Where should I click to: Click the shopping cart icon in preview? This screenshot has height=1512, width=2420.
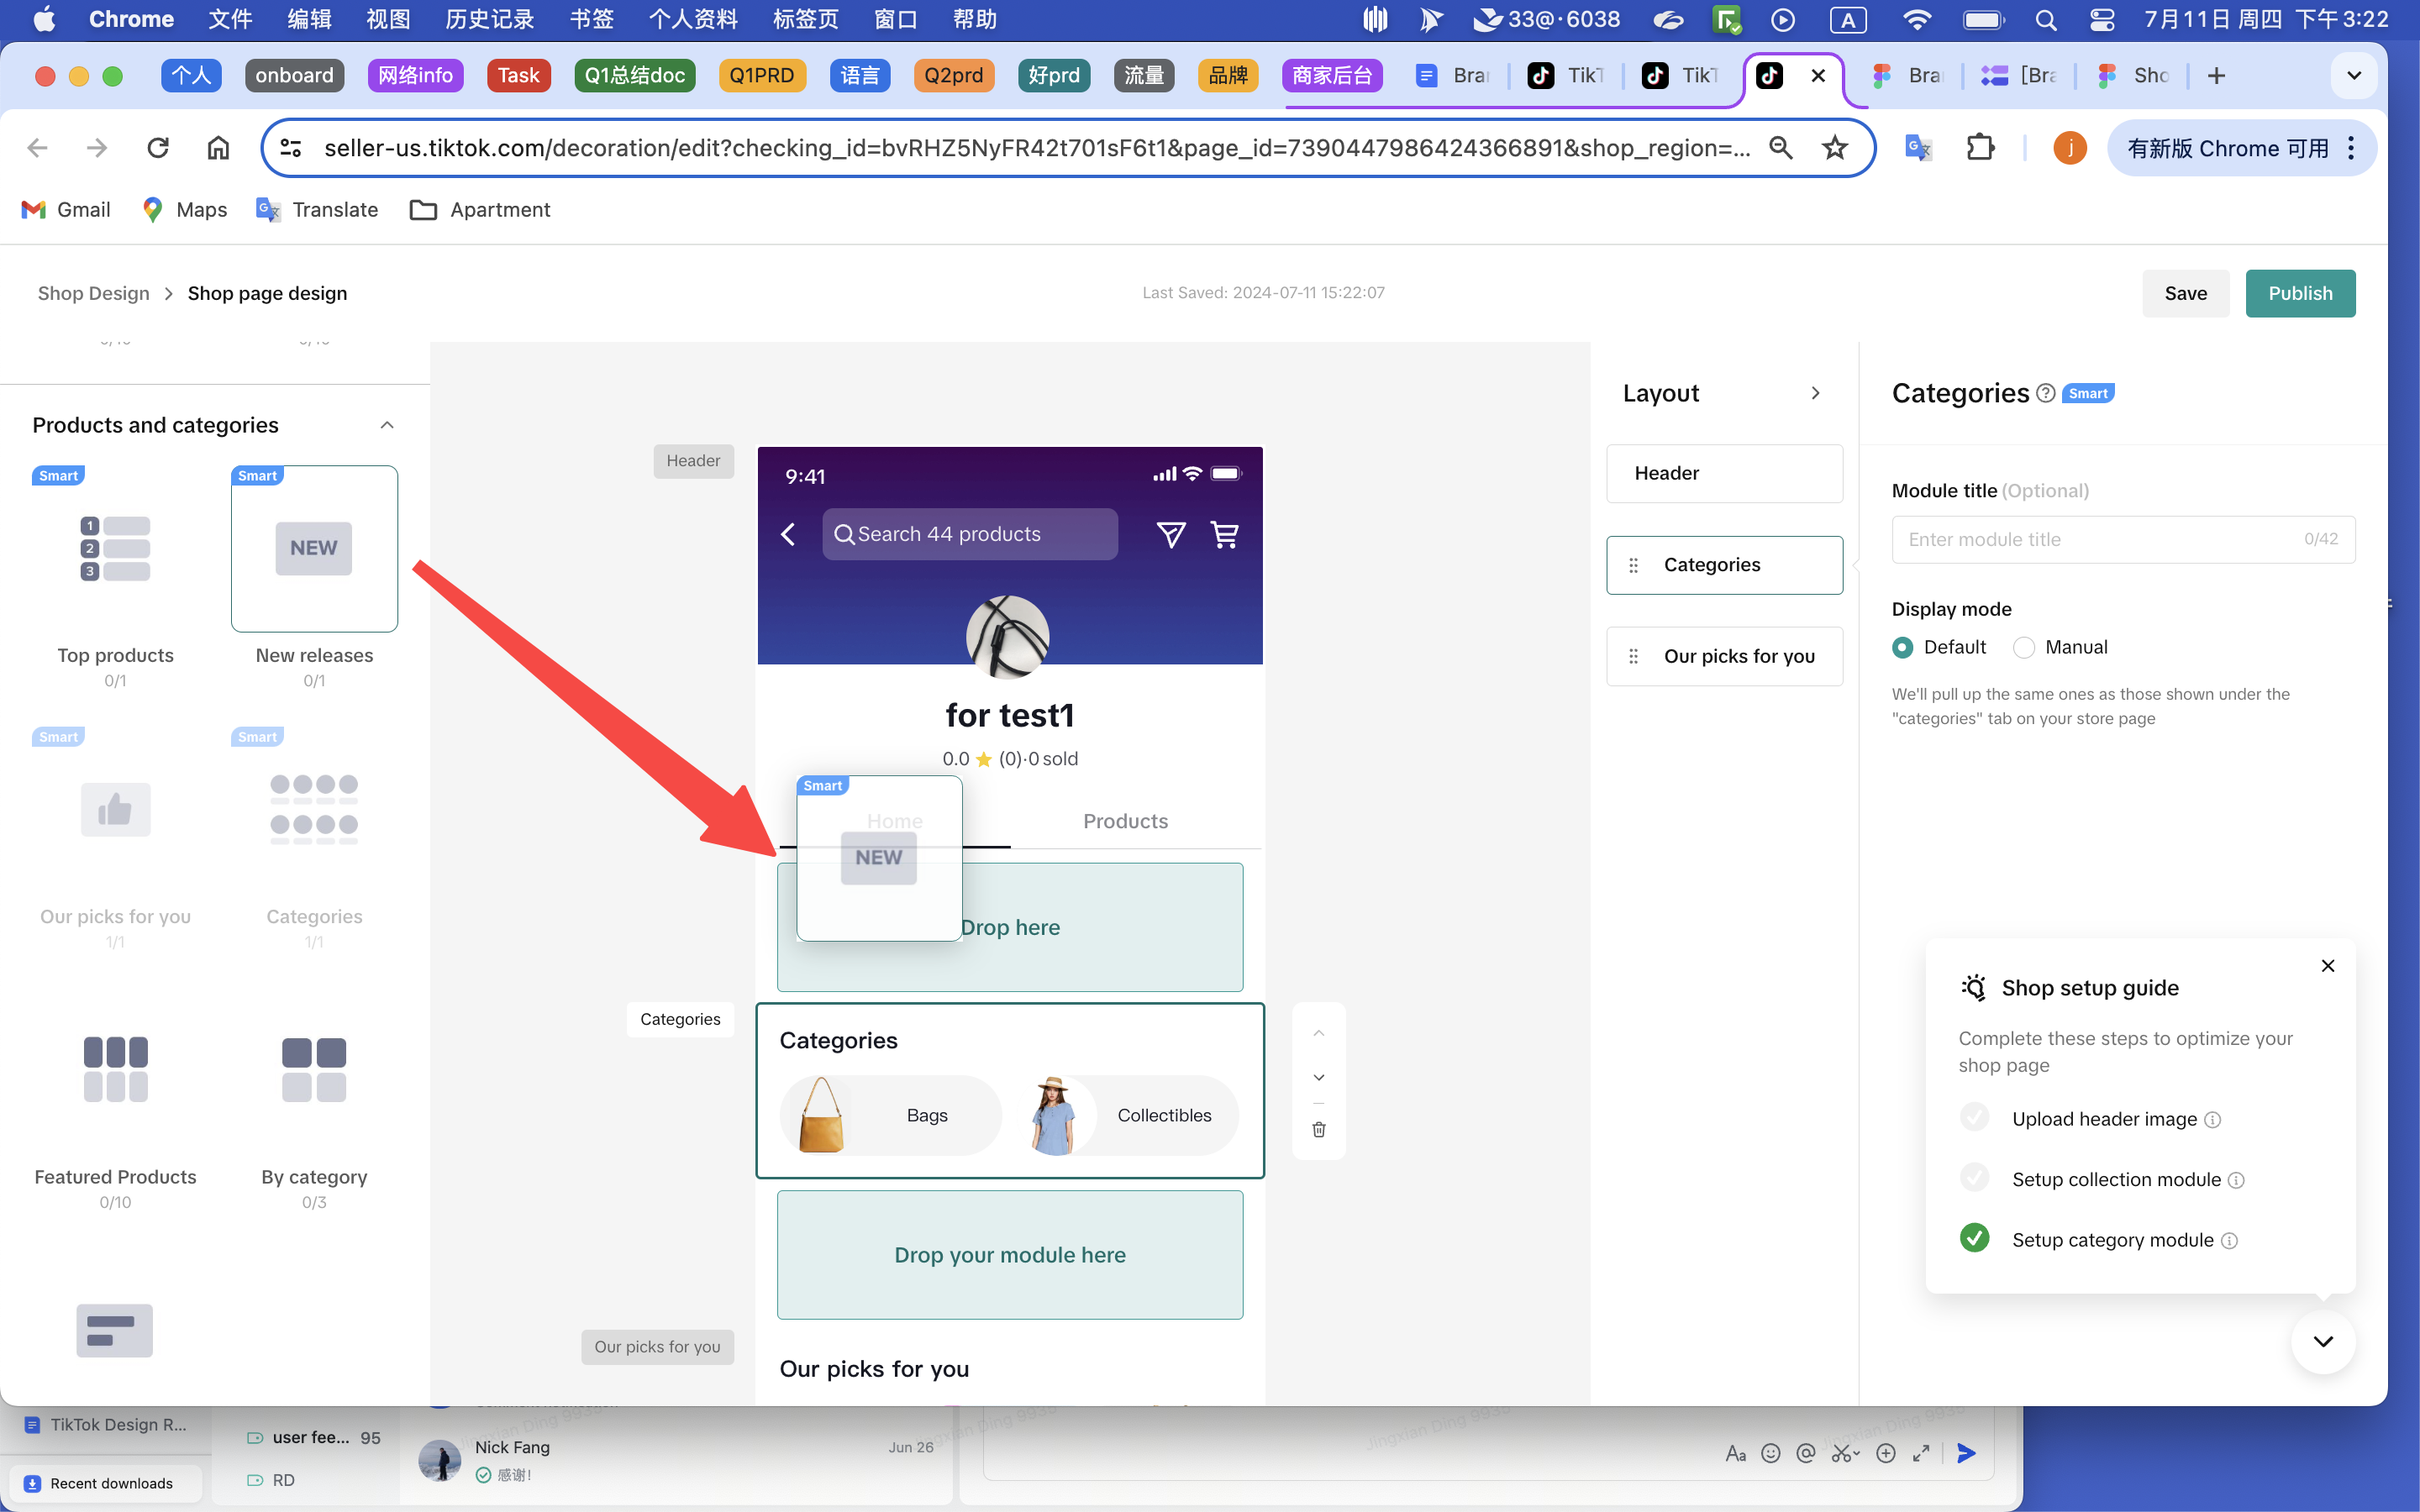1224,534
